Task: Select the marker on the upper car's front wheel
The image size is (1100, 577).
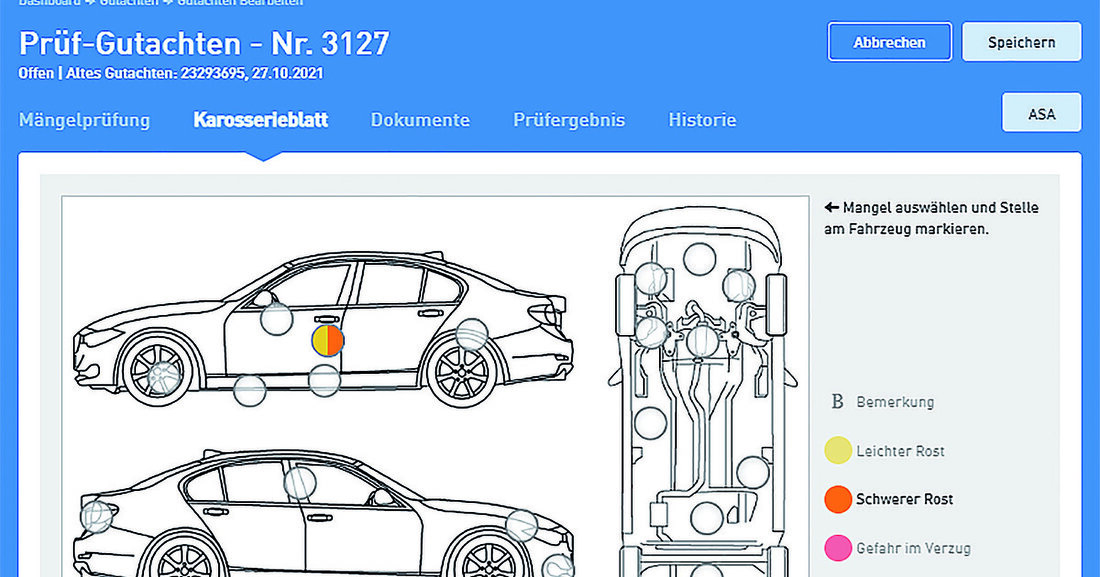Action: 163,376
